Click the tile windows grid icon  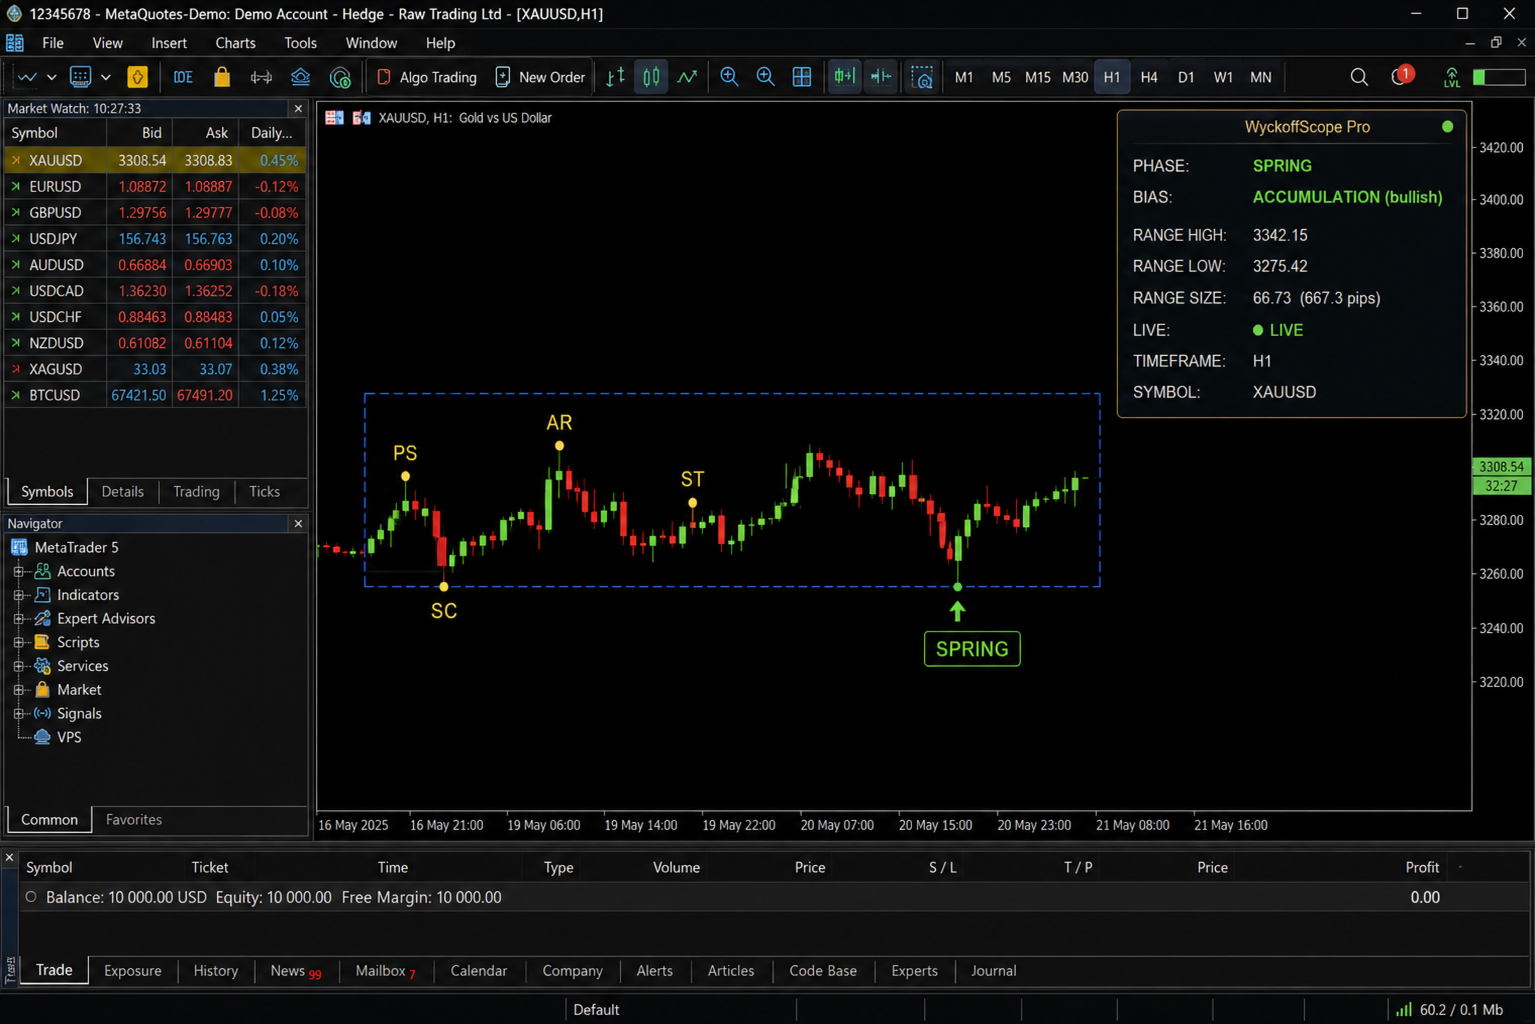click(802, 77)
